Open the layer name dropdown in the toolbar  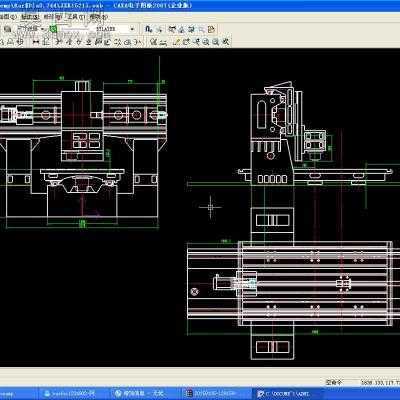31,29
